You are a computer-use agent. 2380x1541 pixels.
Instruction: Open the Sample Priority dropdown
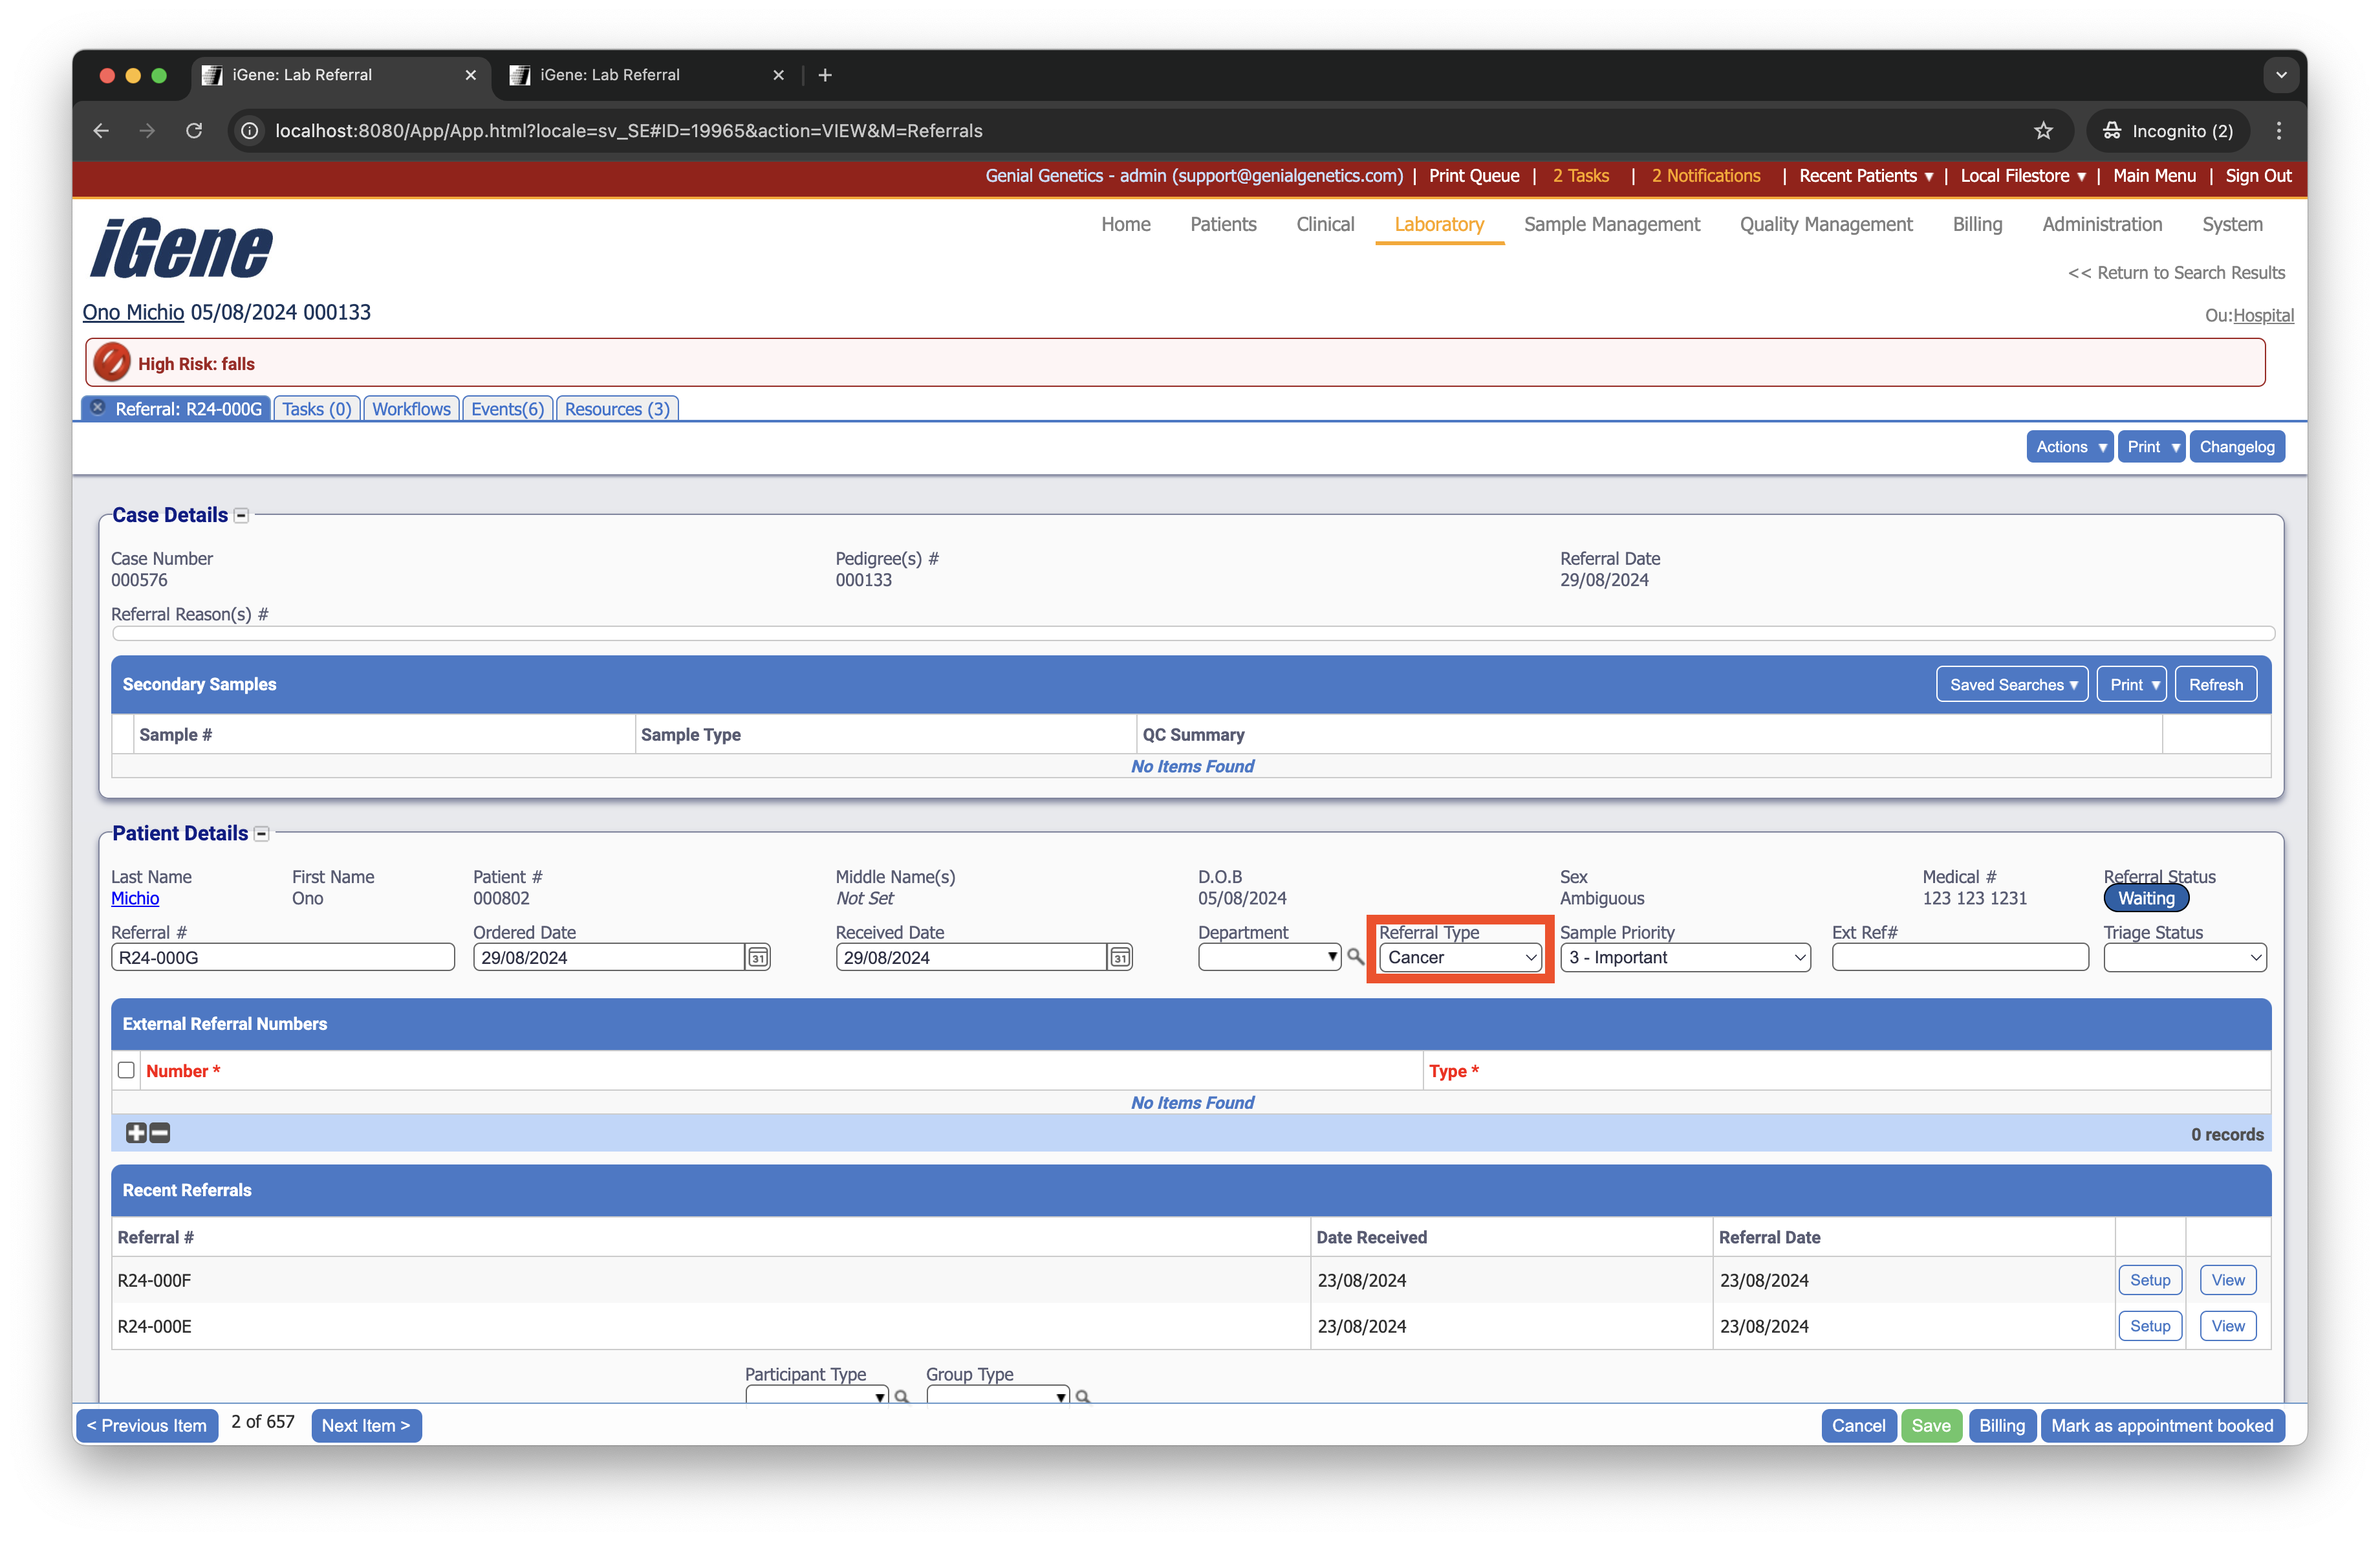click(x=1685, y=957)
